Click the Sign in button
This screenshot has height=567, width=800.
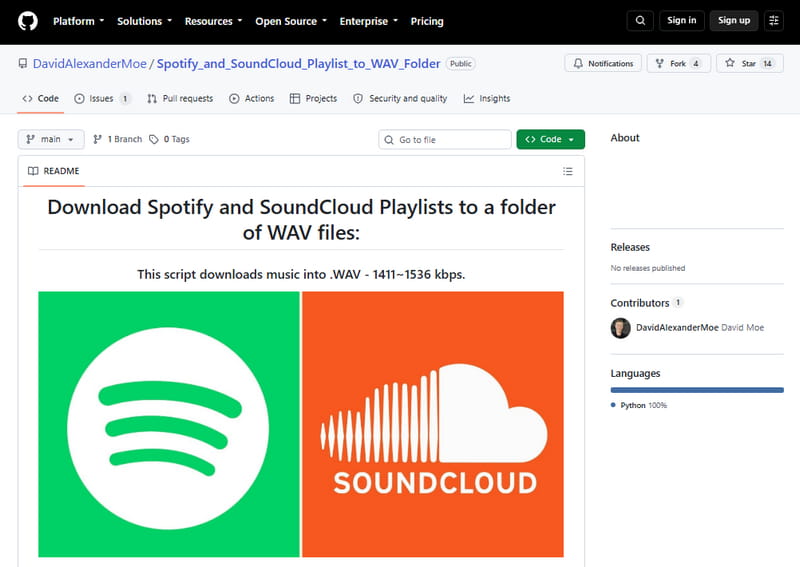[682, 20]
